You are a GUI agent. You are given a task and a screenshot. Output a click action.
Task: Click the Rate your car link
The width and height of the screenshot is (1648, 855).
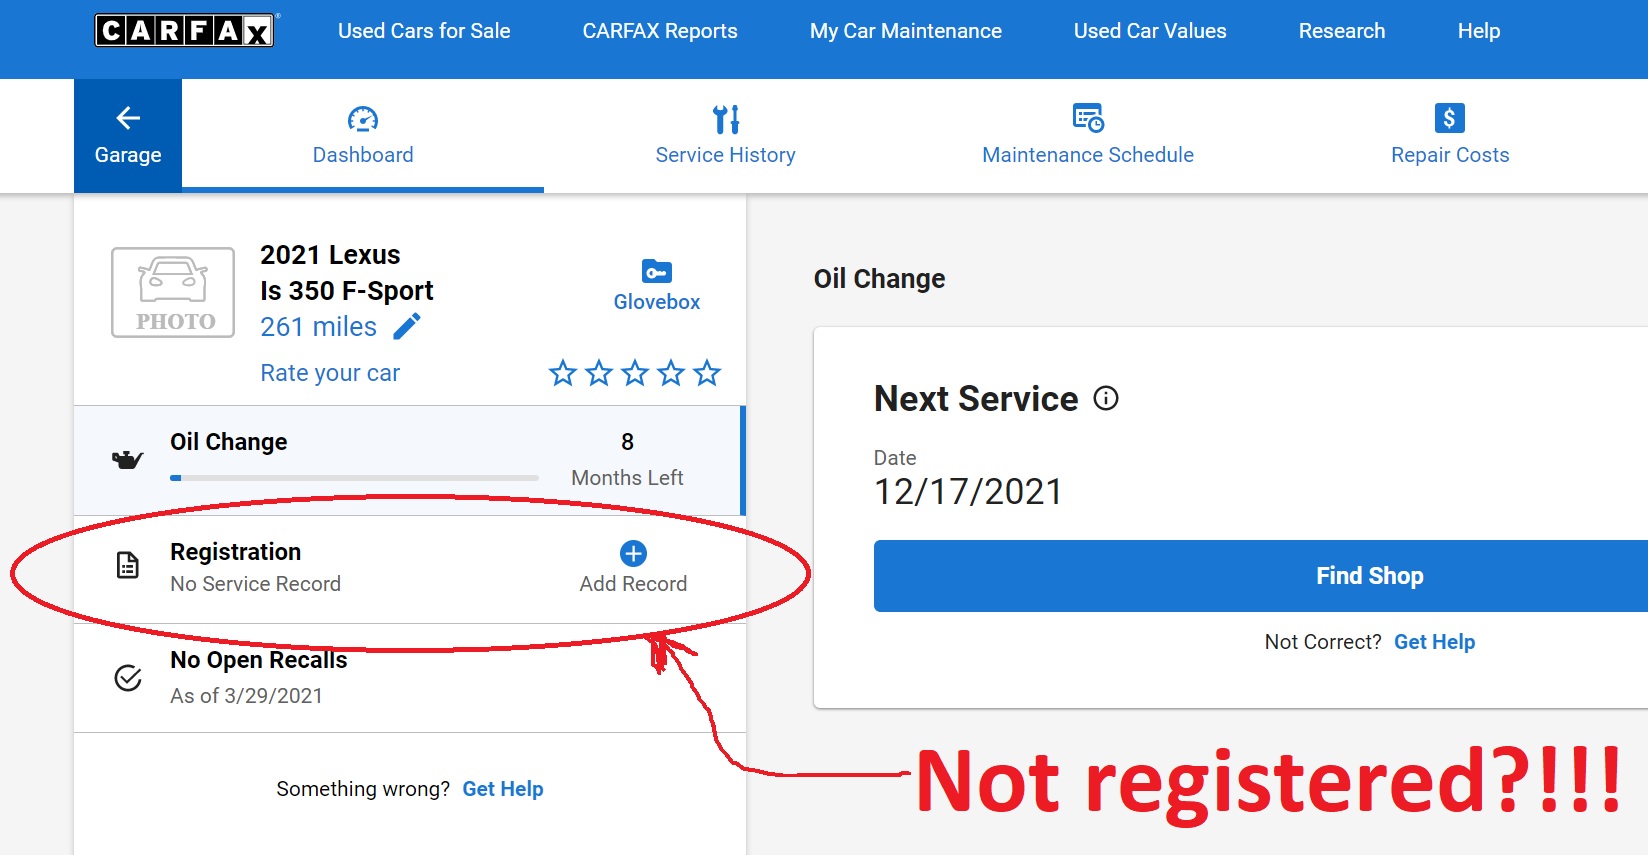pyautogui.click(x=330, y=373)
